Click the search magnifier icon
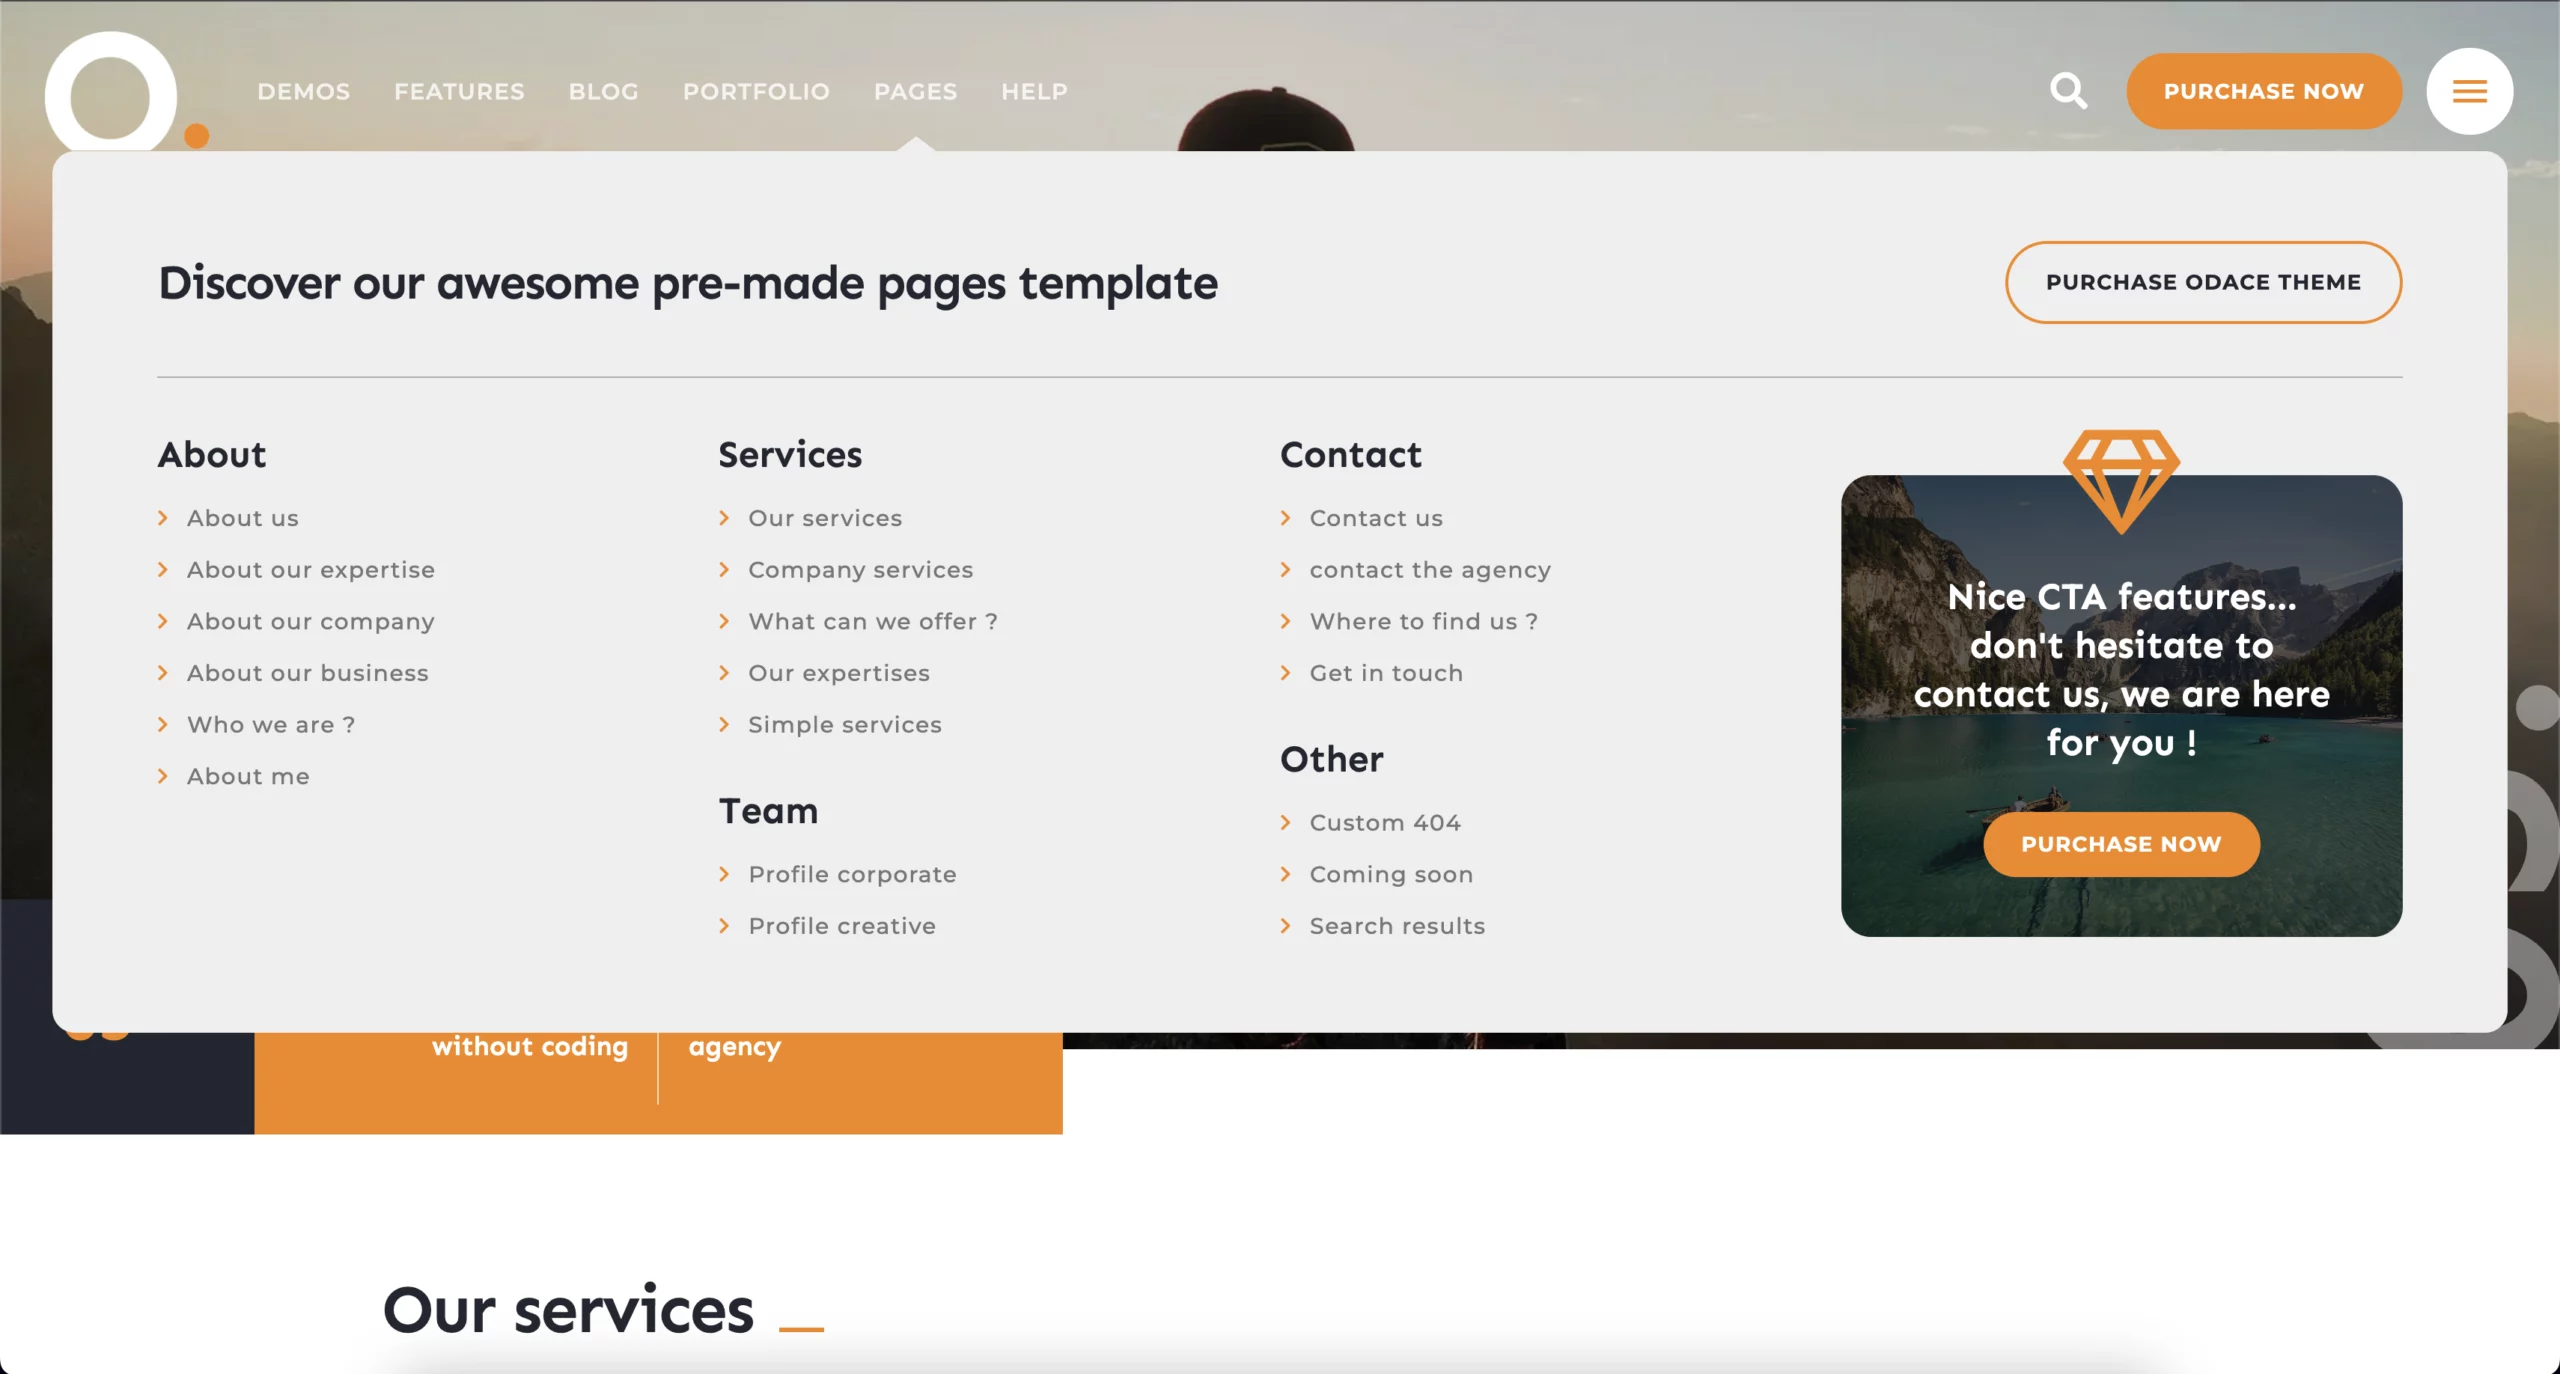 2068,91
